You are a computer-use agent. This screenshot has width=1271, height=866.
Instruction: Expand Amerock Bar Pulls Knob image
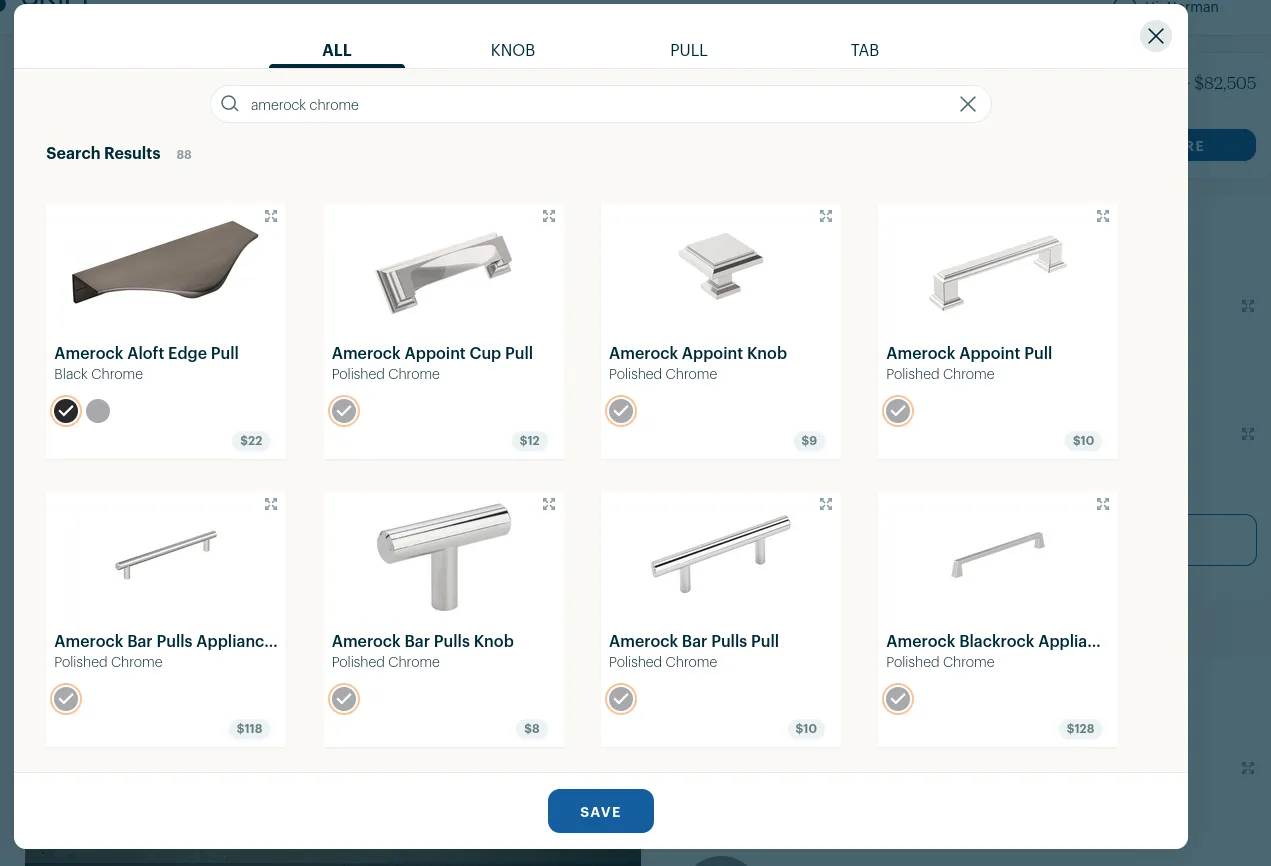coord(549,504)
